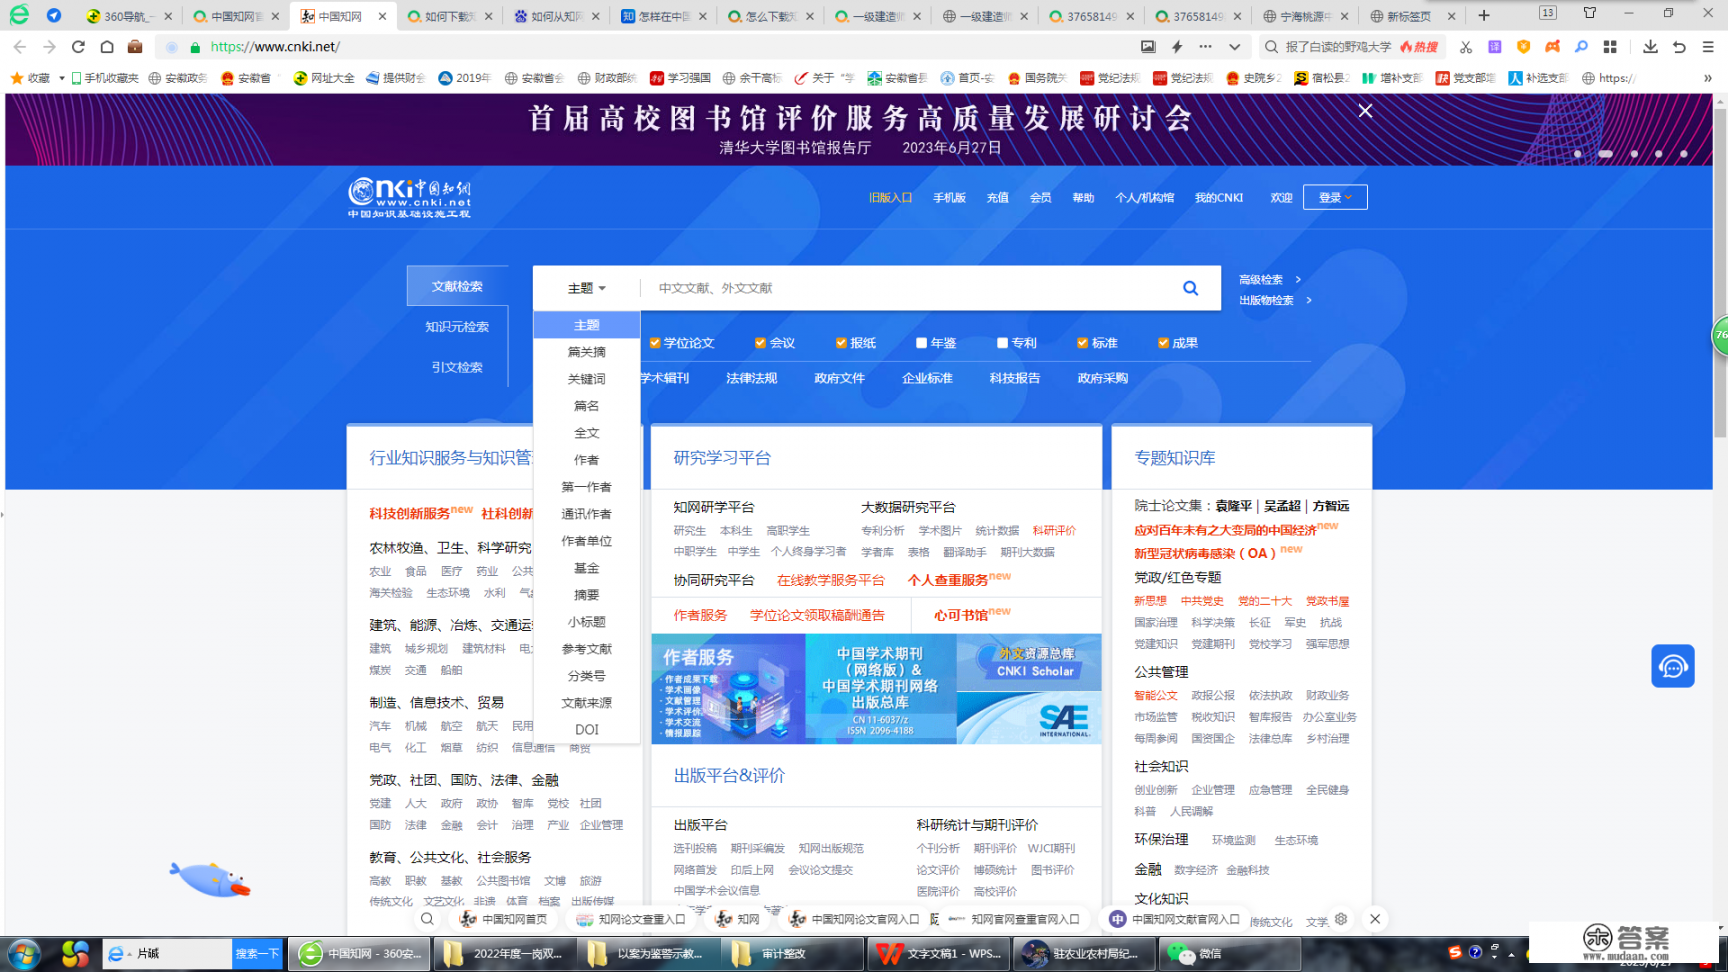Click the blue search magnifier icon
Viewport: 1728px width, 972px height.
click(x=1190, y=288)
